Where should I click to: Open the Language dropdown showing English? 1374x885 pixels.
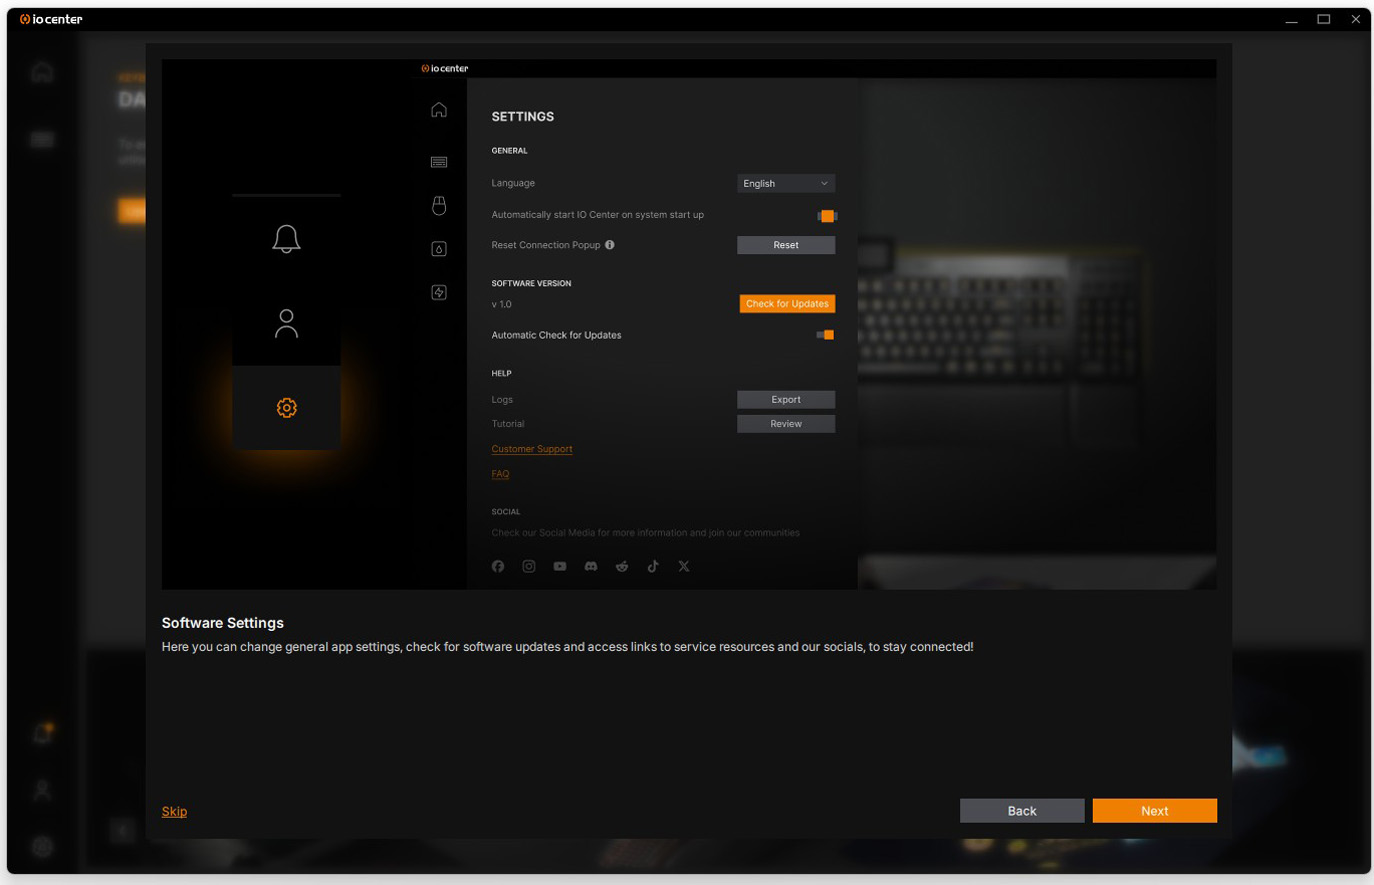pos(785,184)
